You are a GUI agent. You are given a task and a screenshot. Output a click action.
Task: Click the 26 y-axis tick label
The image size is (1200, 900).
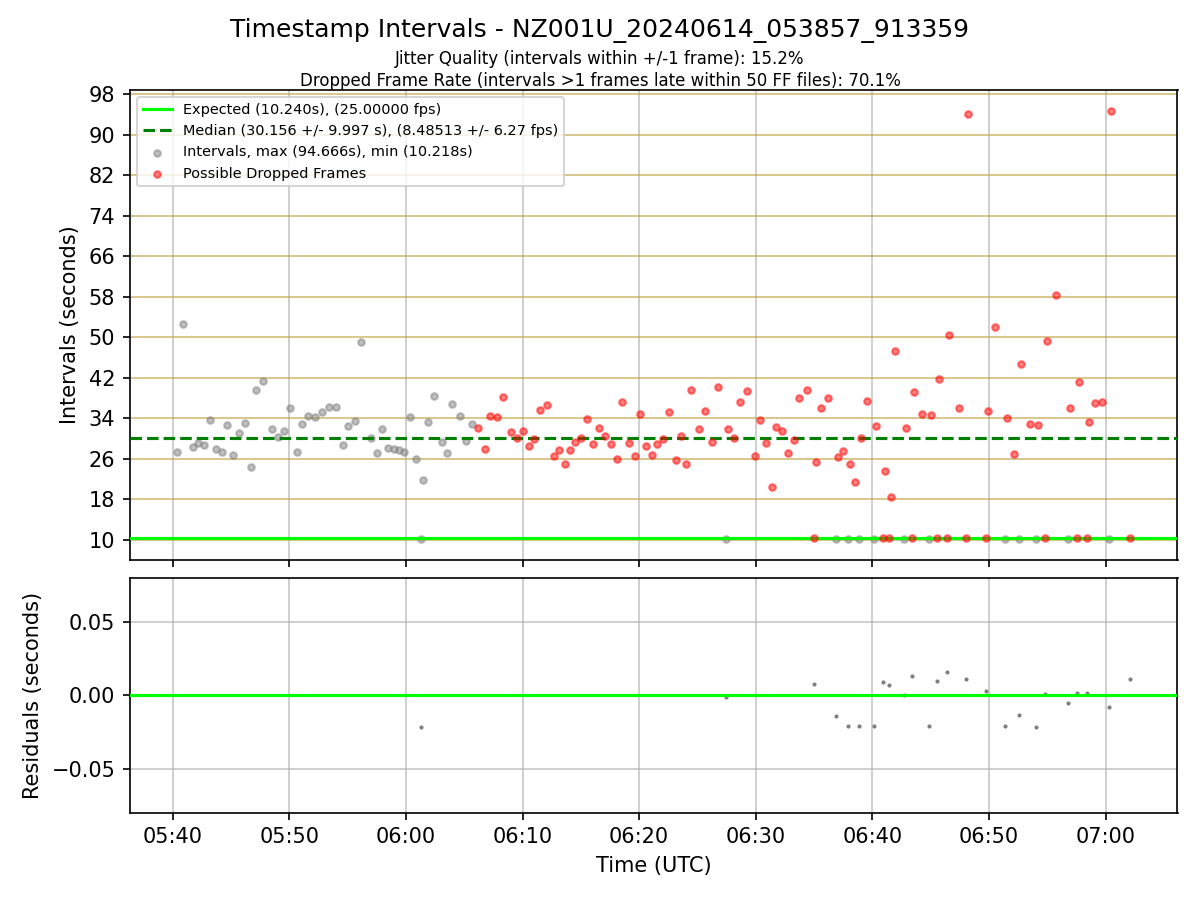[x=103, y=459]
